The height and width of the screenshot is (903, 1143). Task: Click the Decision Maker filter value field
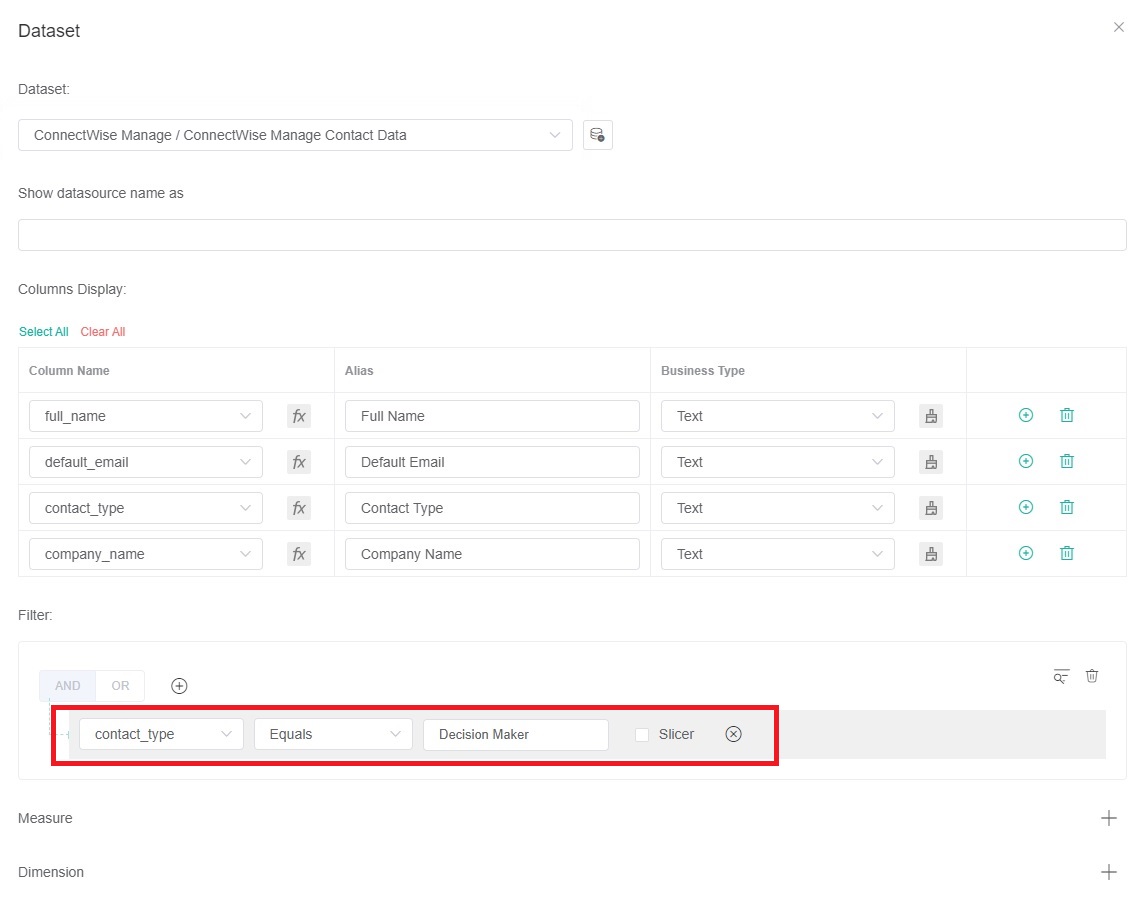[x=515, y=734]
